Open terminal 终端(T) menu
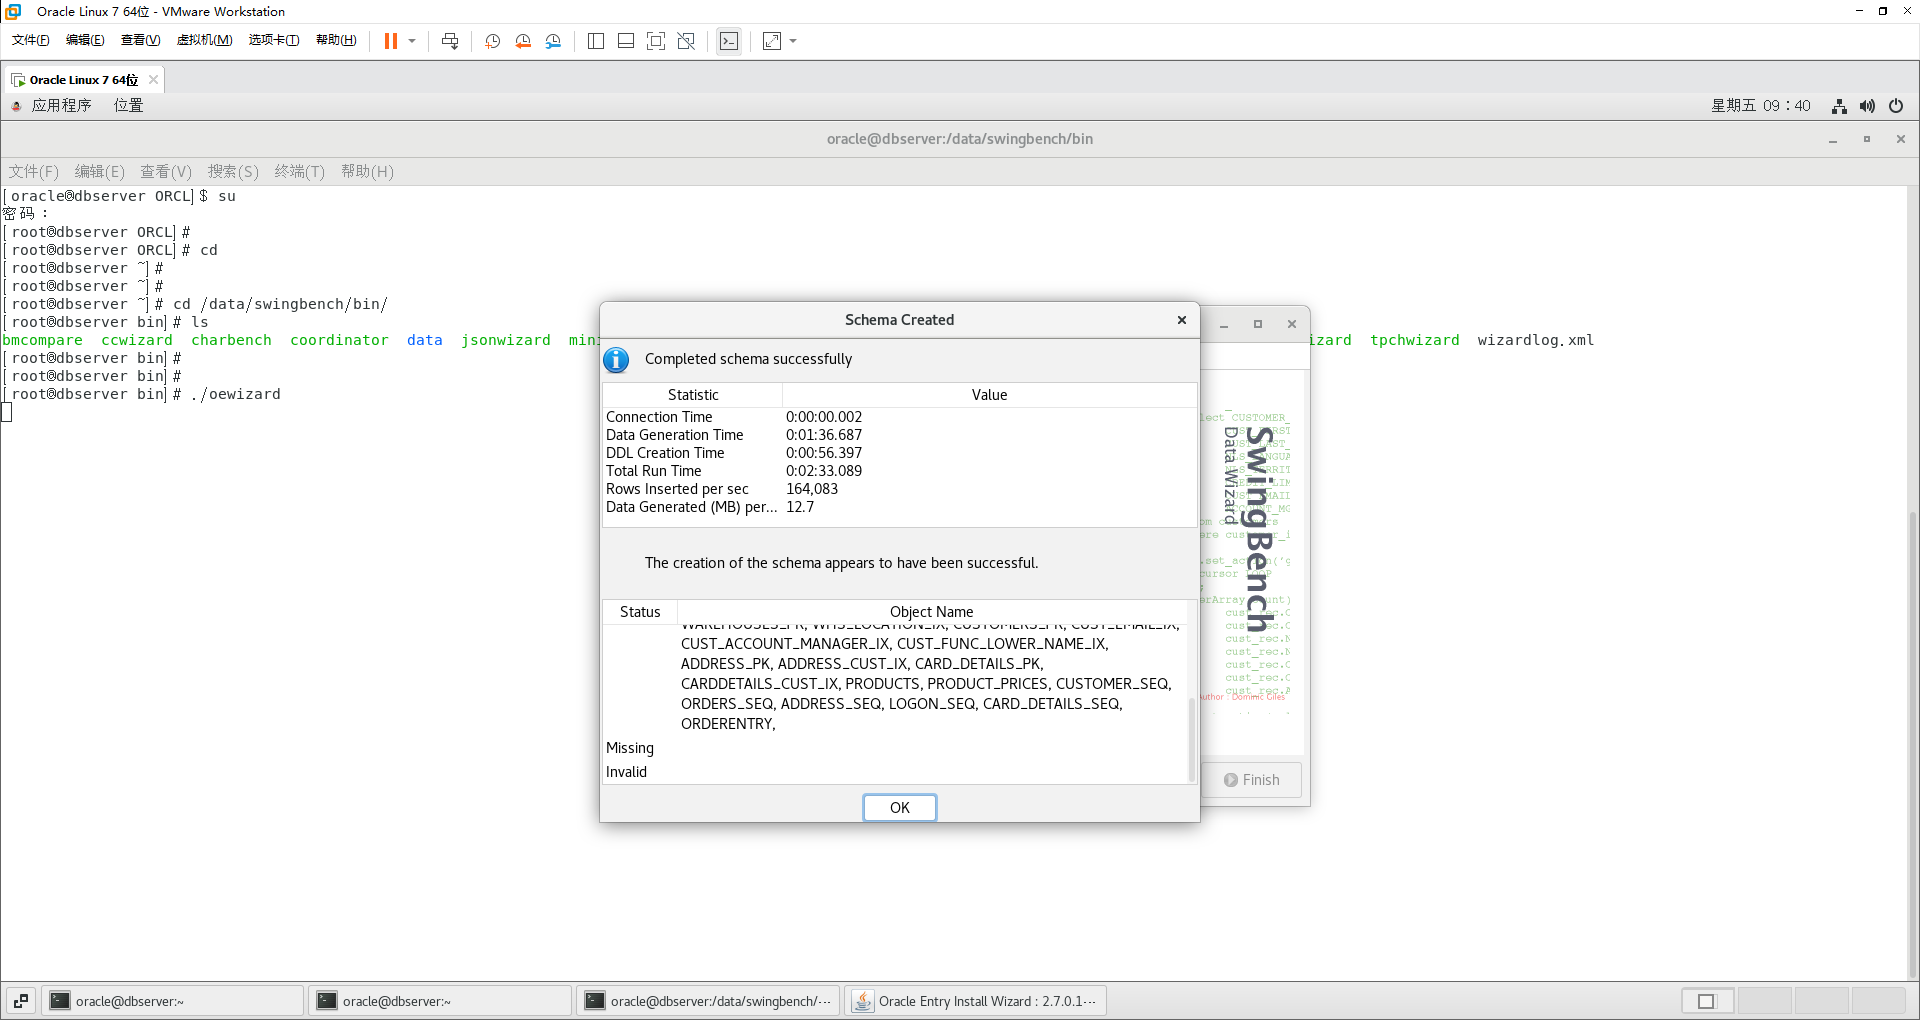This screenshot has height=1020, width=1920. [x=300, y=172]
